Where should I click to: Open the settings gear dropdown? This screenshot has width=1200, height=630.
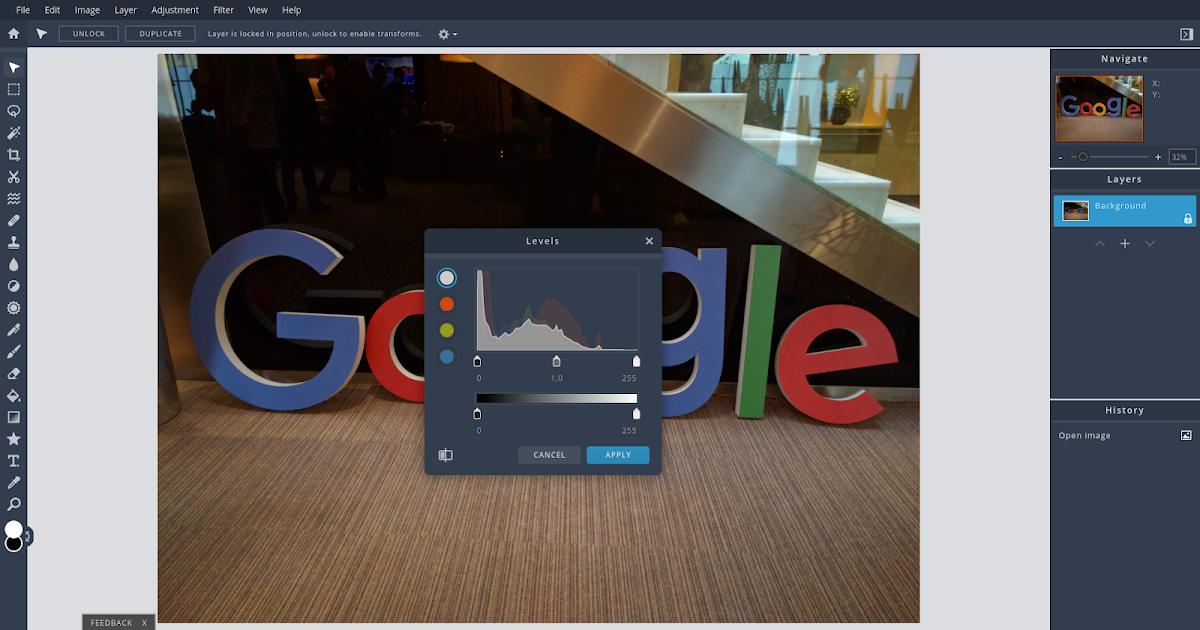(448, 34)
